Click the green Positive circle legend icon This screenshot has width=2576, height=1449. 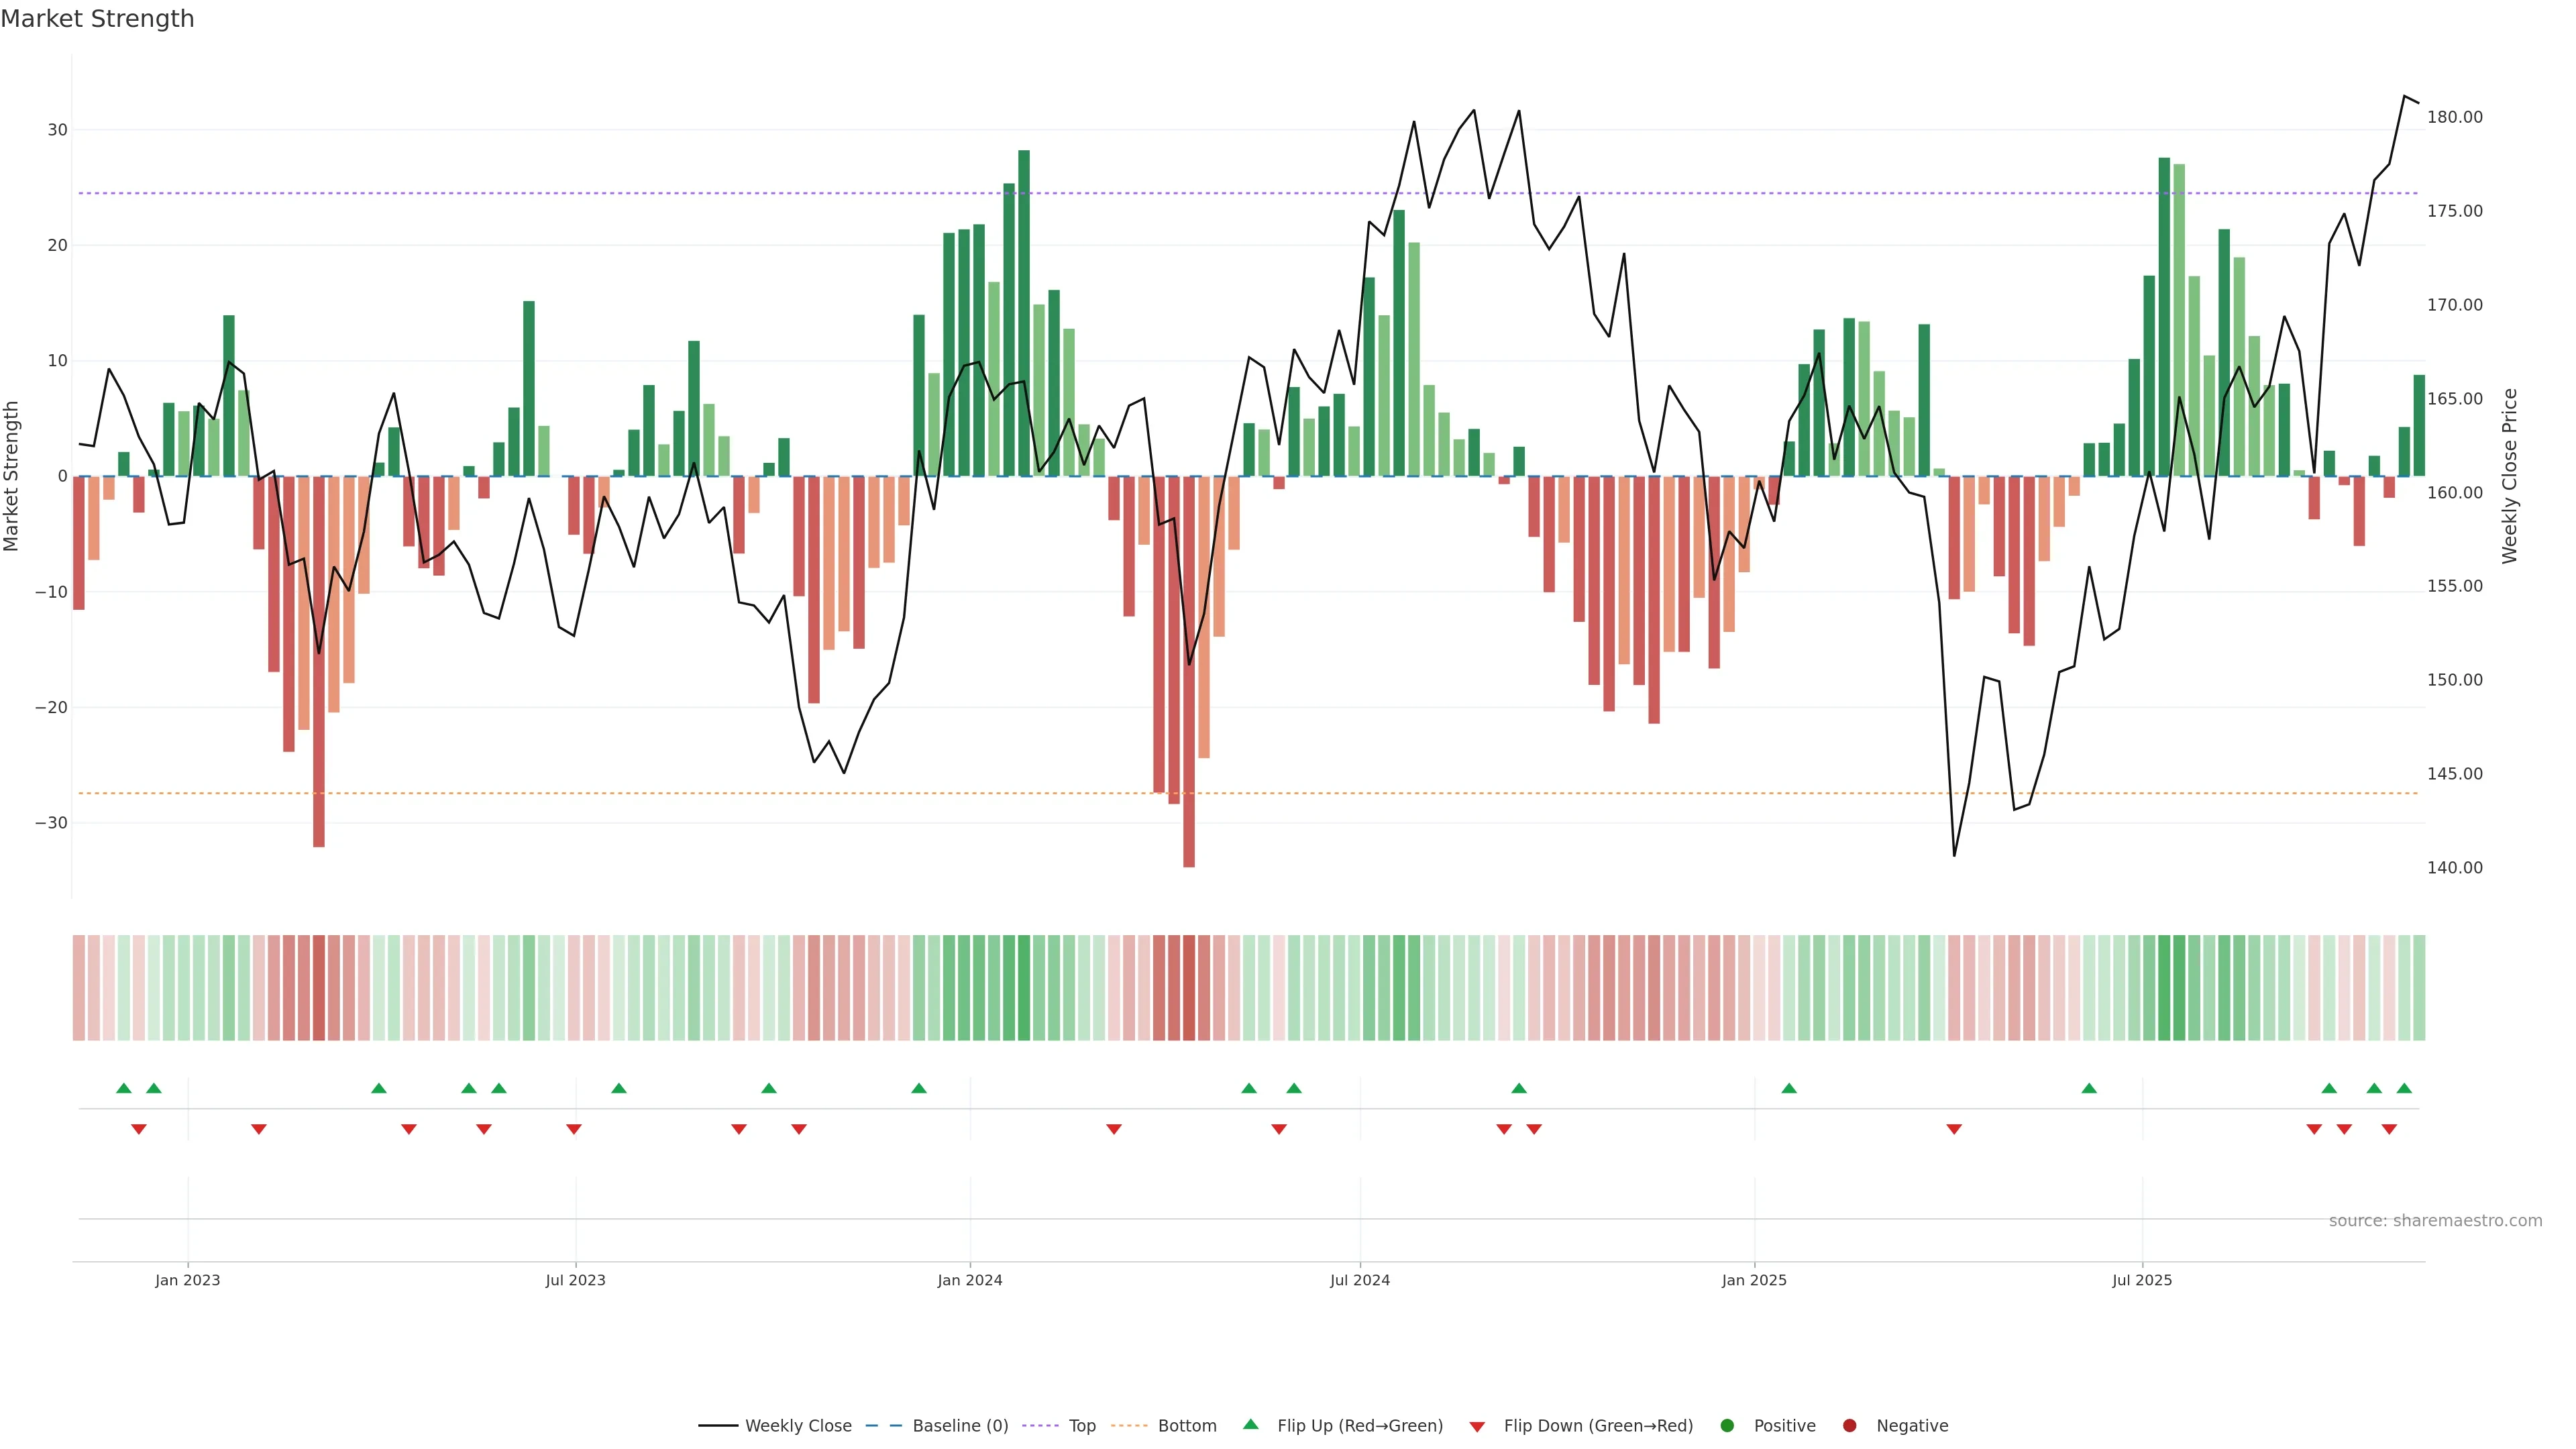[1727, 1425]
